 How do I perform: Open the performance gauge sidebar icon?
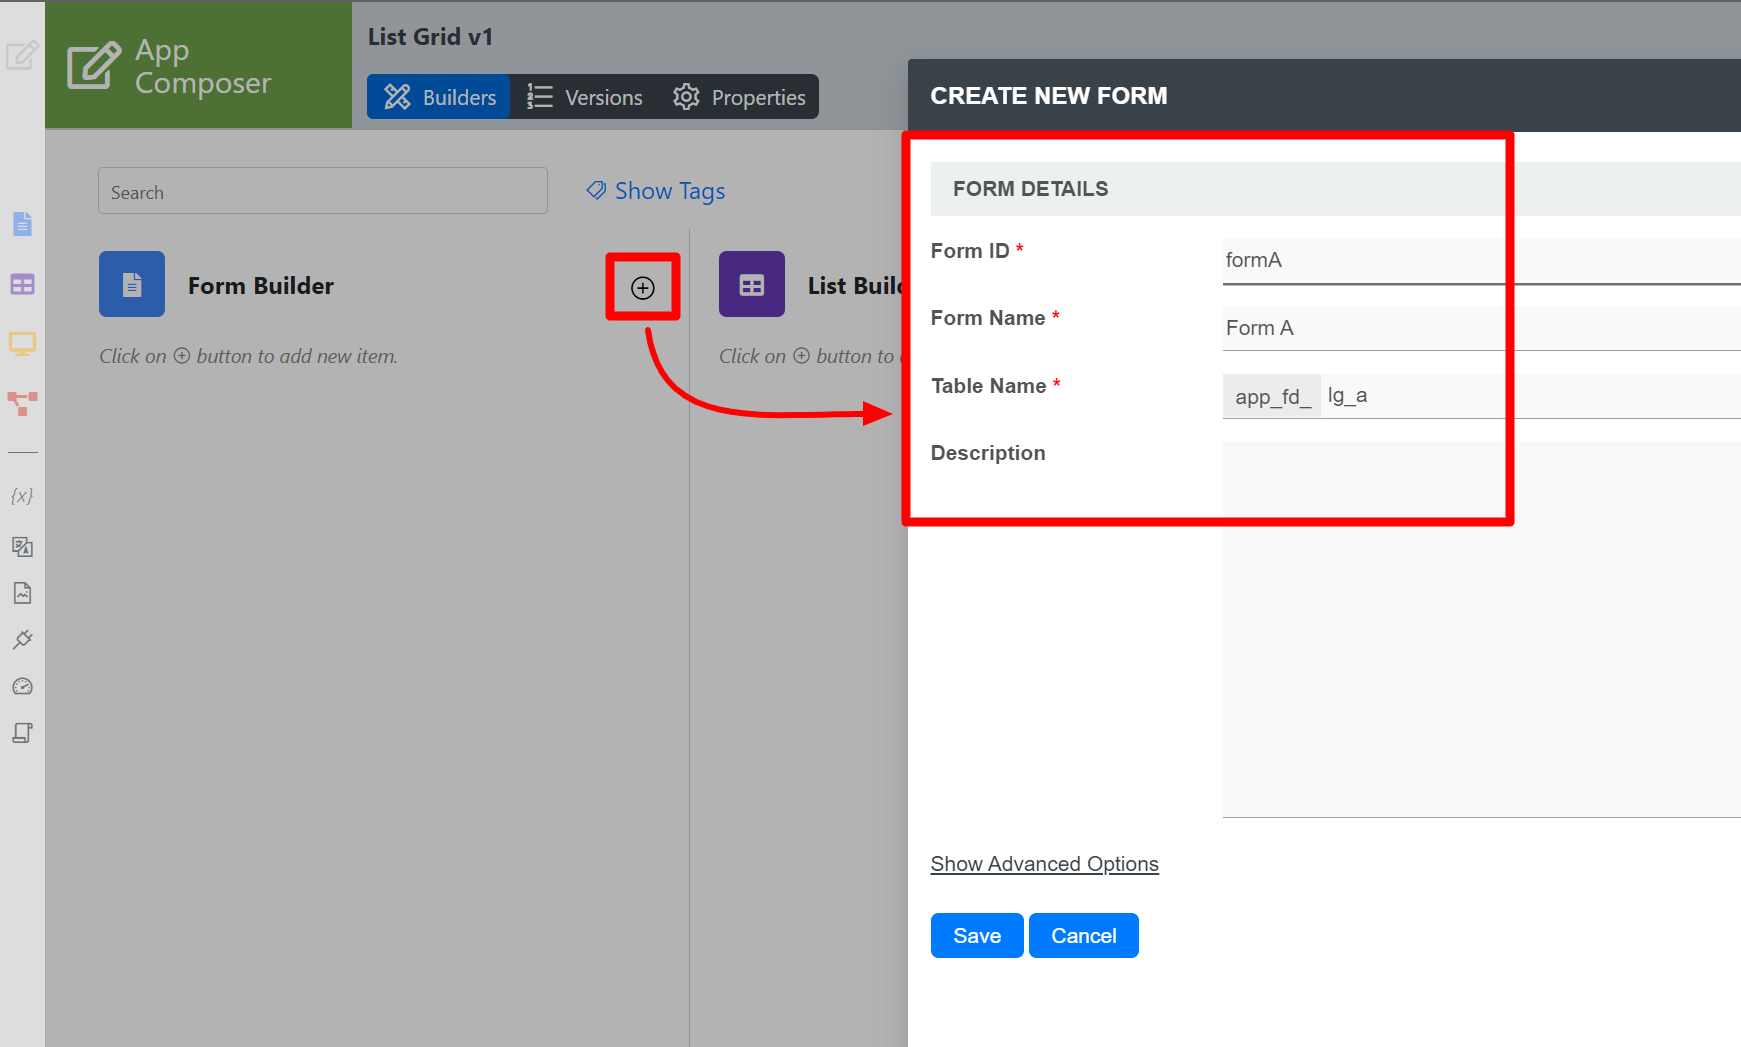(x=22, y=687)
